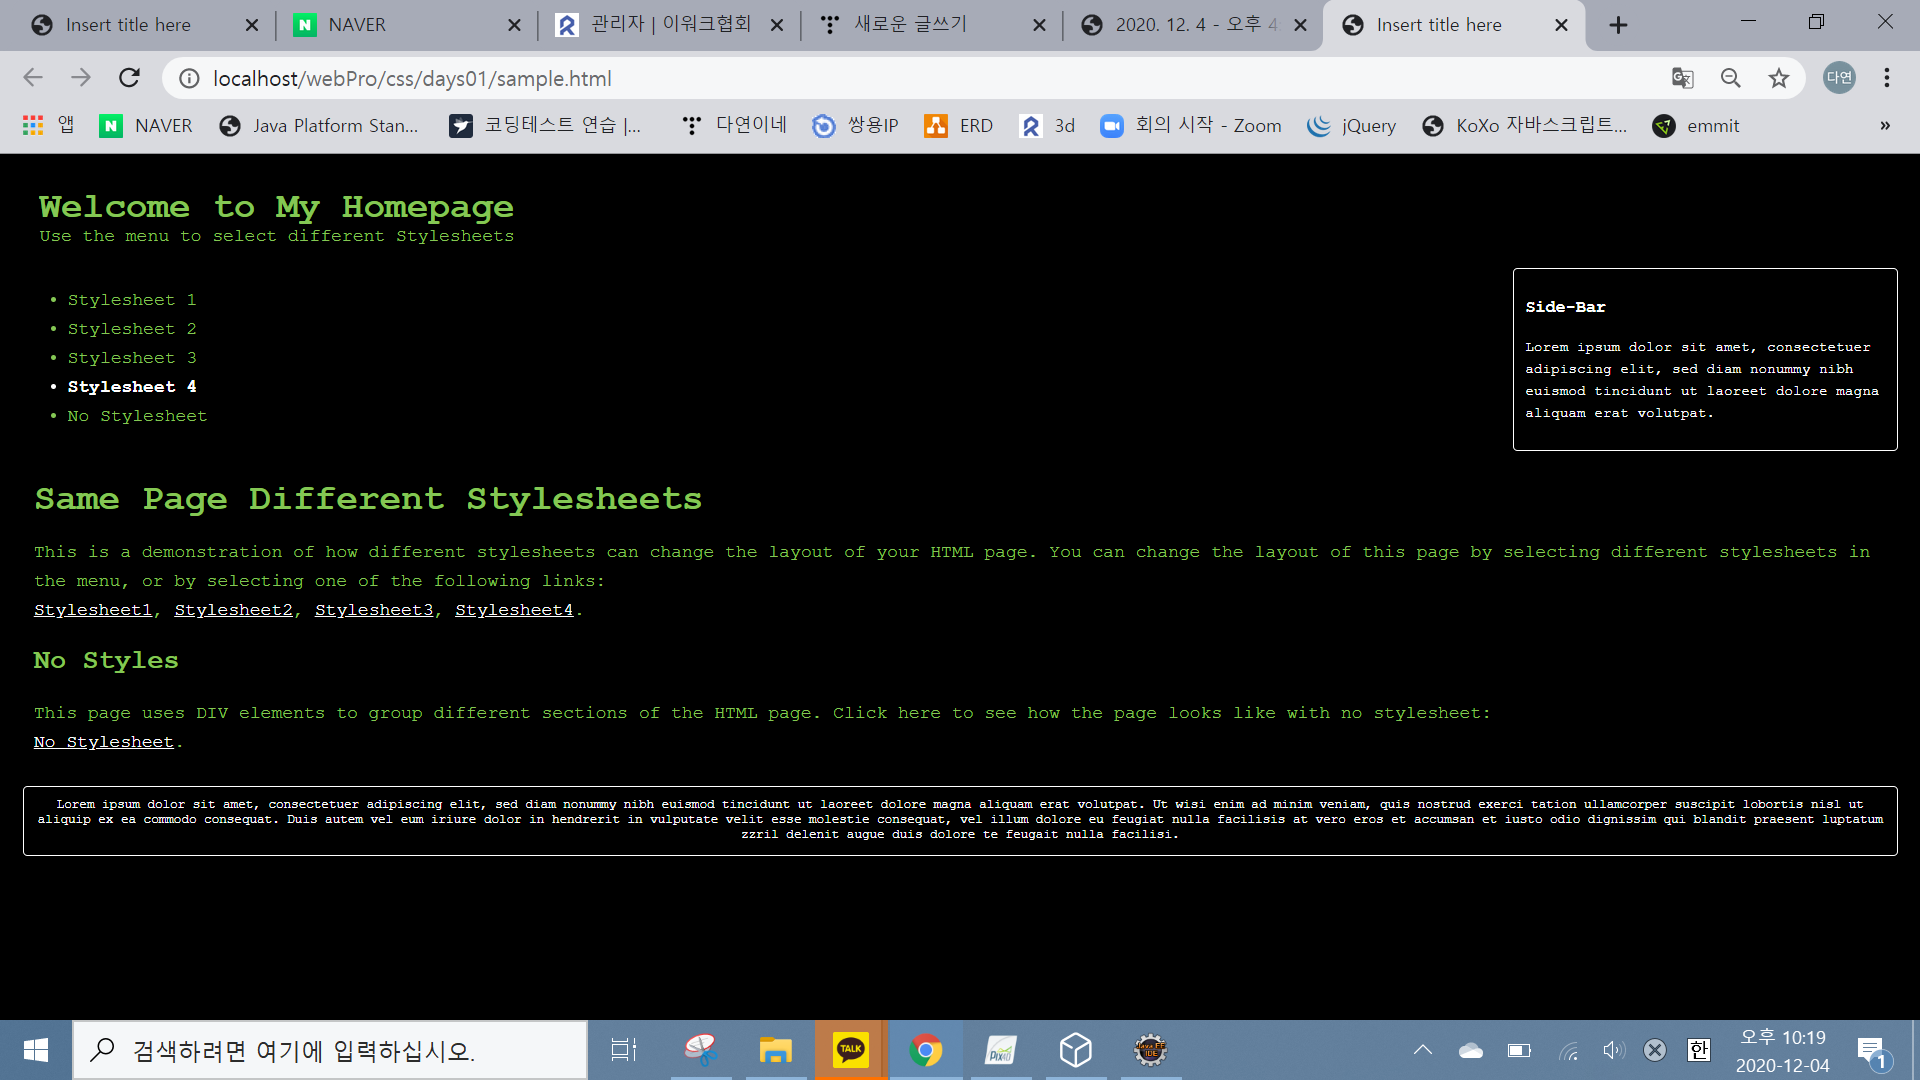Select Stylesheet 2 in the menu list
This screenshot has height=1080, width=1920.
pos(132,329)
